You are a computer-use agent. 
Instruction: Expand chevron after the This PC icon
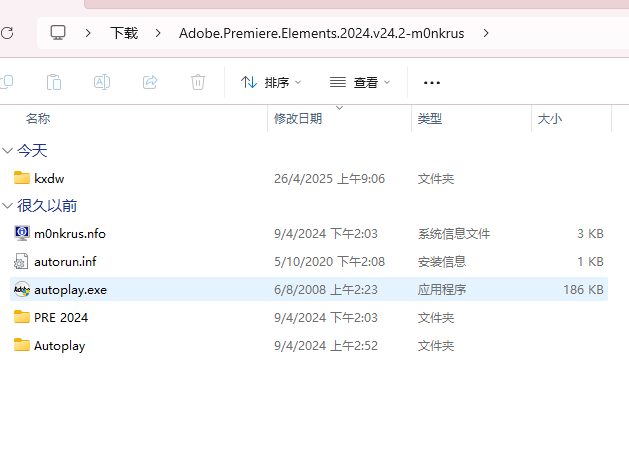[x=88, y=33]
